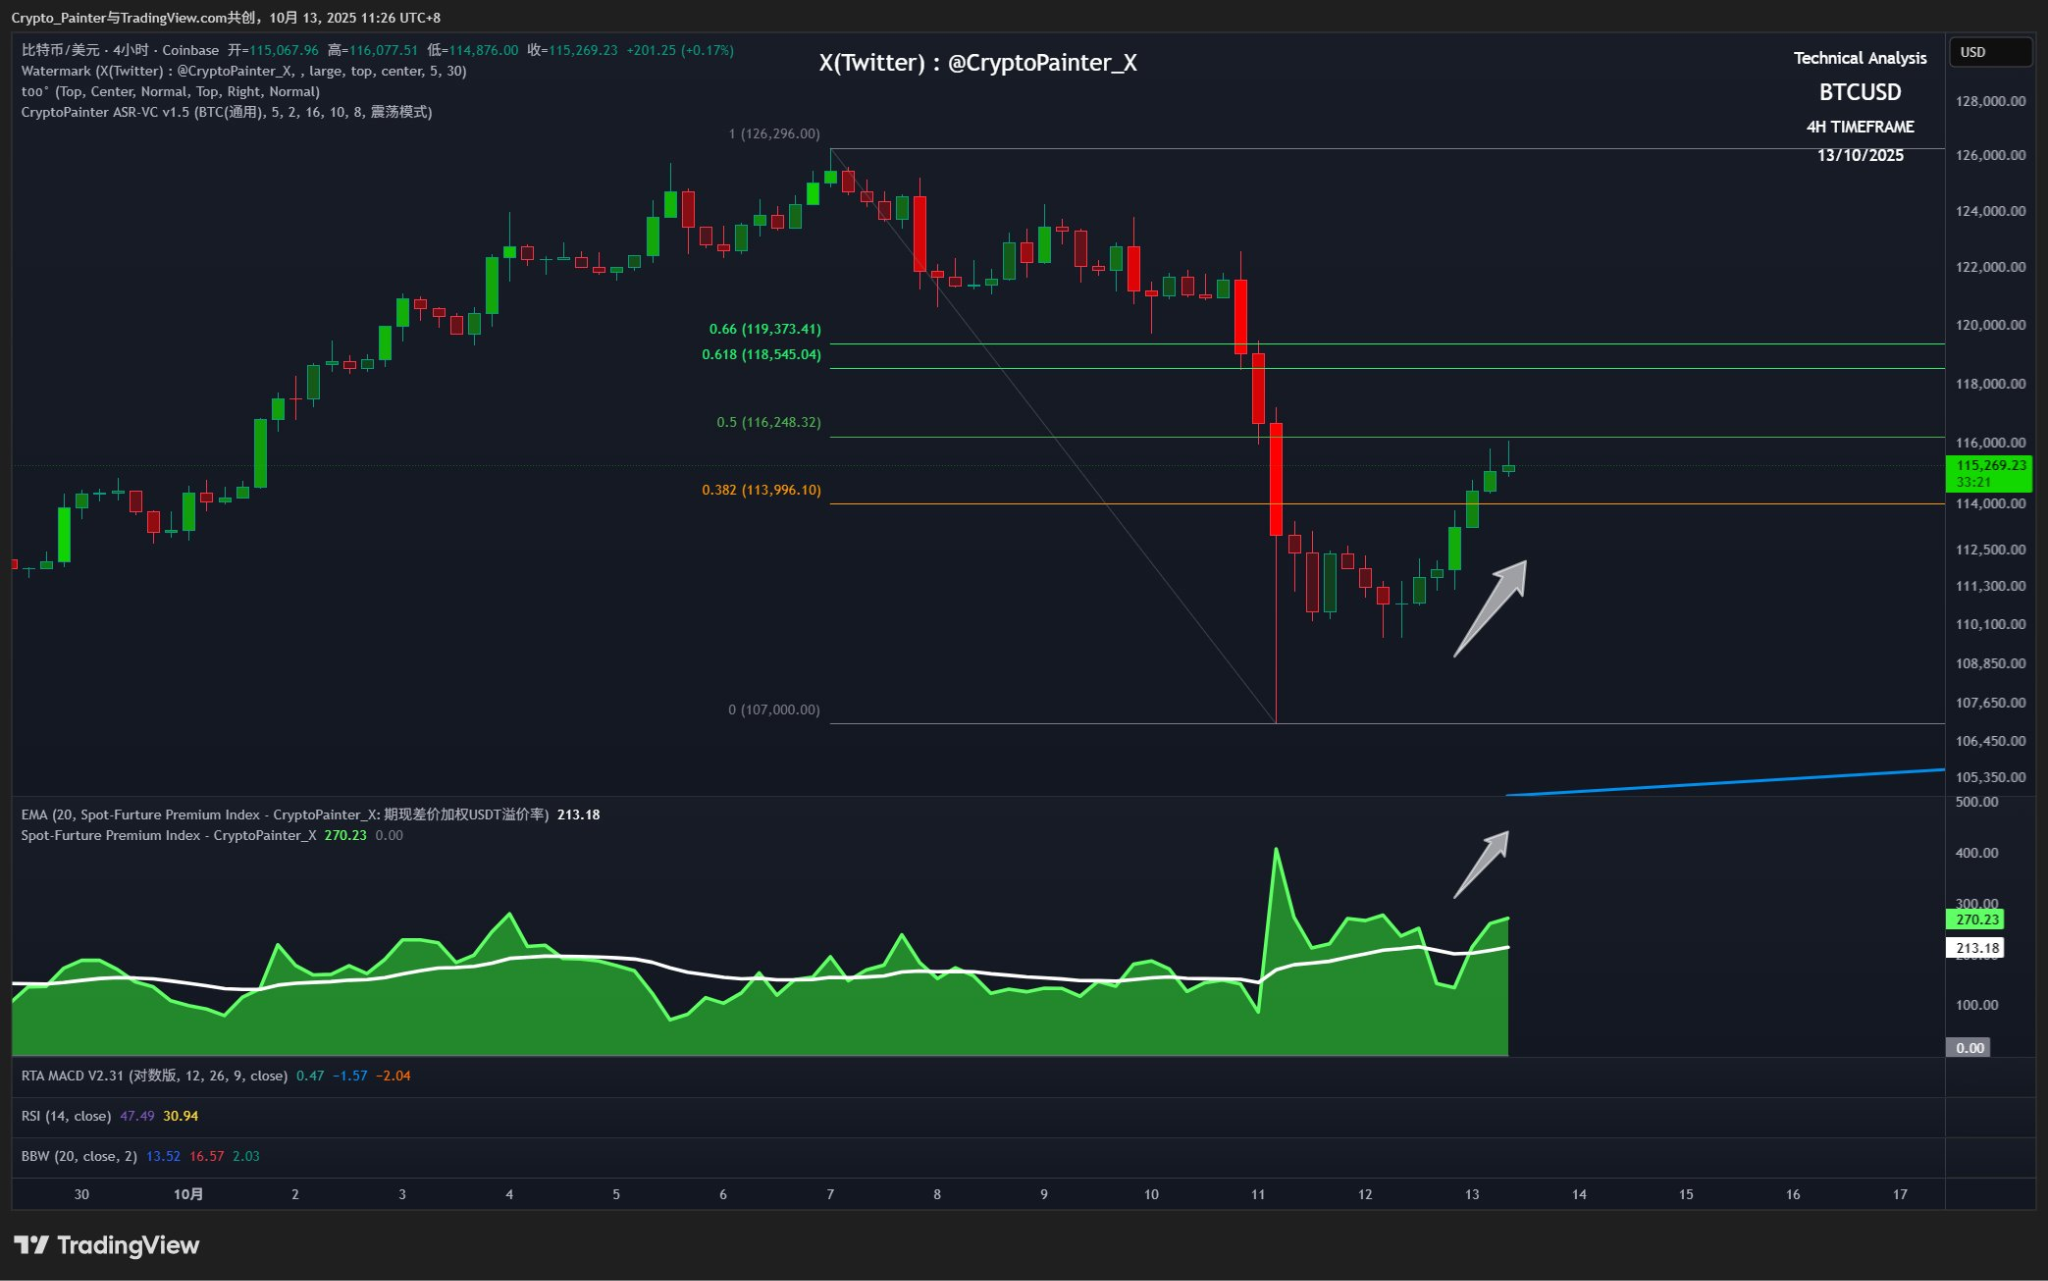
Task: Click the Coinbase exchange name in the header
Action: point(190,50)
